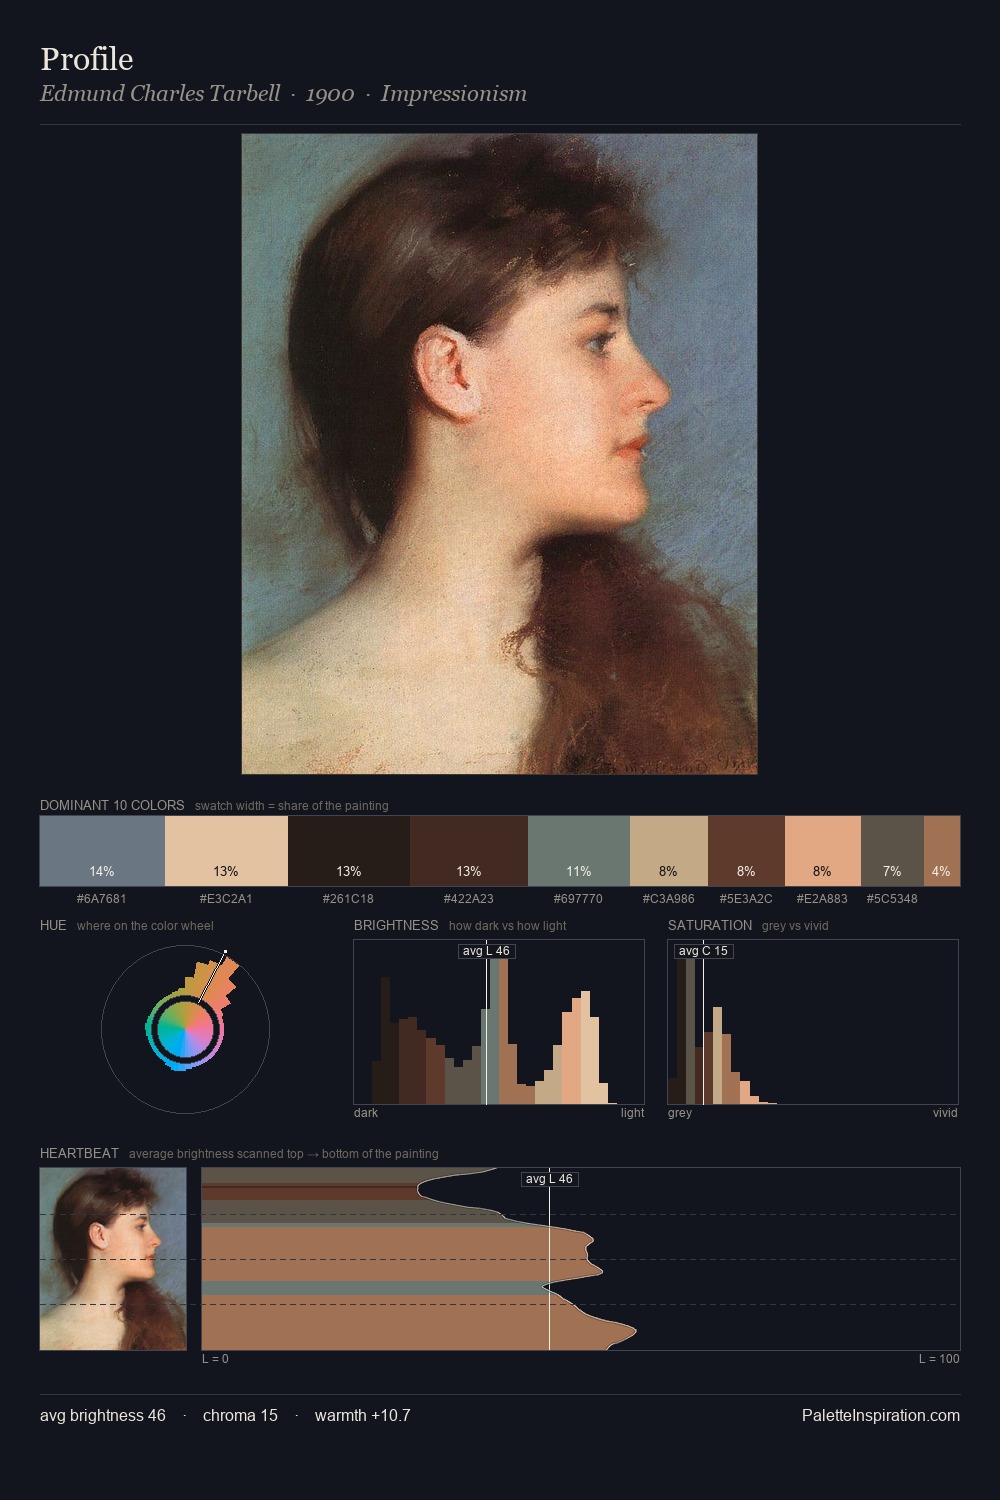
Task: Click the 'L = 0' axis label
Action: point(215,1359)
